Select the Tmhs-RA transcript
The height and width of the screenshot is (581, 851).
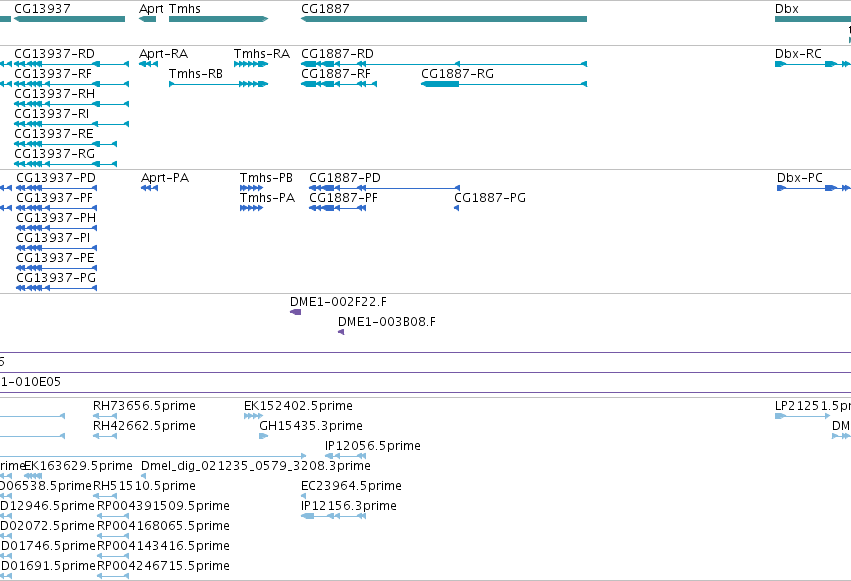click(x=262, y=54)
